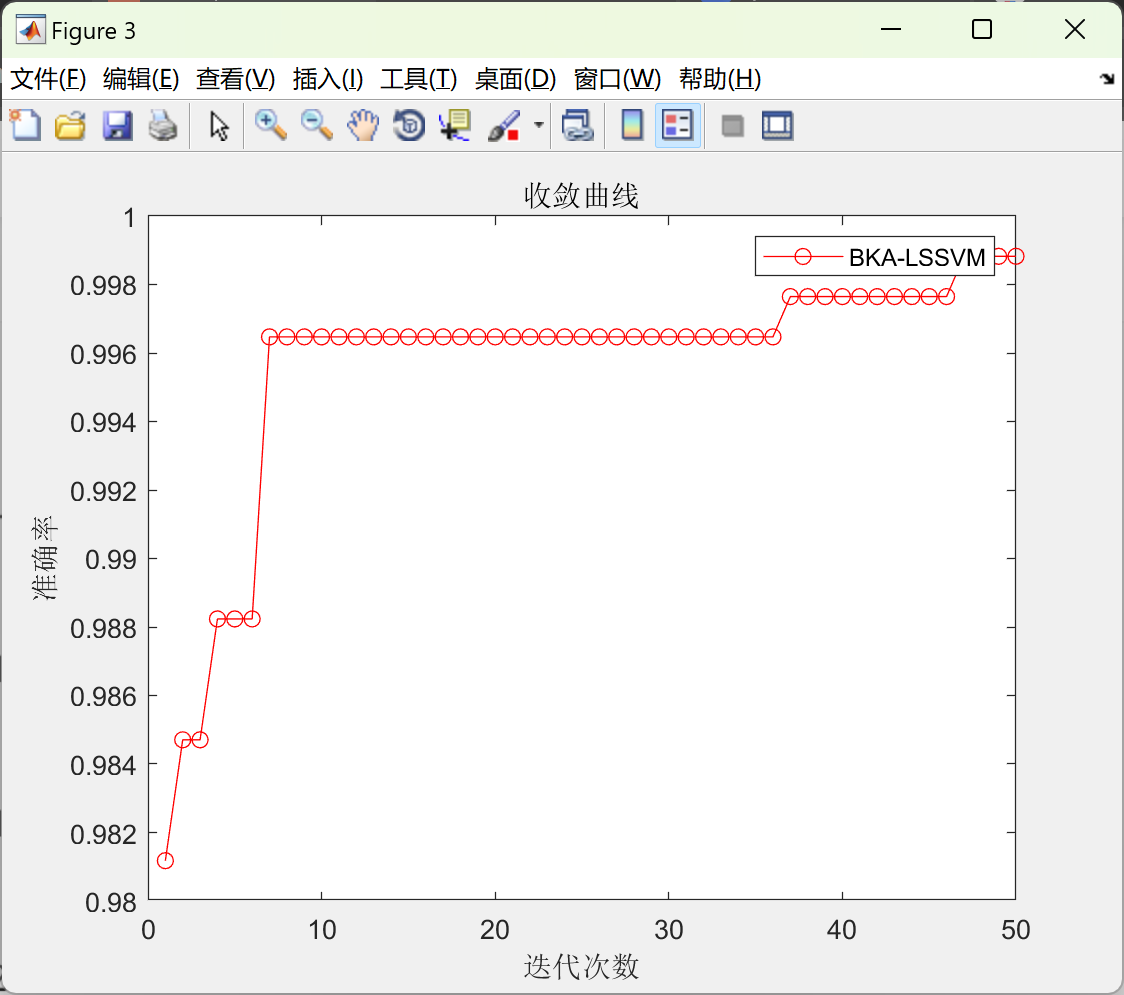Minimize the Figure 3 window
The image size is (1124, 995).
[x=890, y=29]
